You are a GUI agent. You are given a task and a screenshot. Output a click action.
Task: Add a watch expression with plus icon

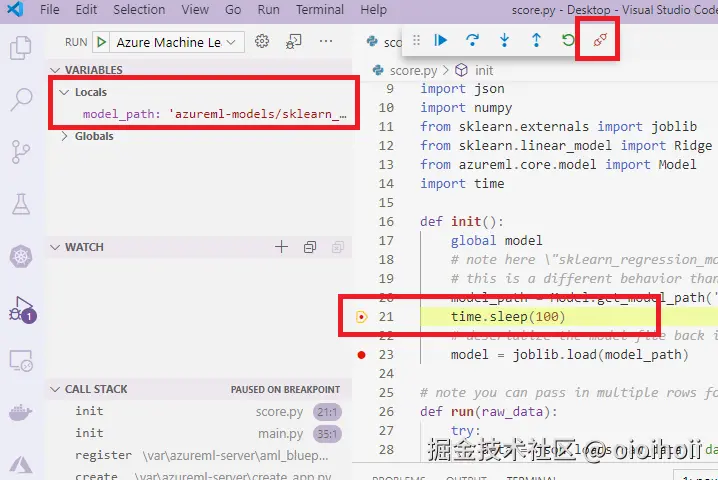pyautogui.click(x=281, y=247)
